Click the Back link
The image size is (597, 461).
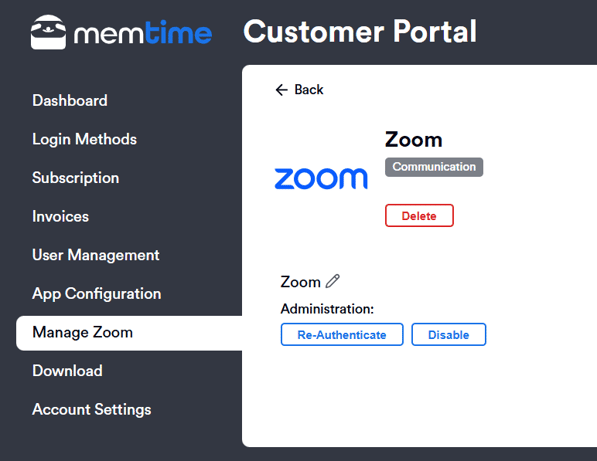point(299,90)
